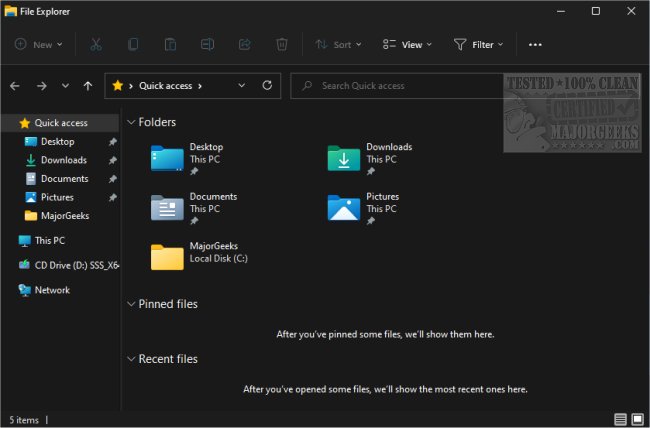Screen dimensions: 650x428
Task: Open the Filter dropdown menu
Action: (478, 44)
